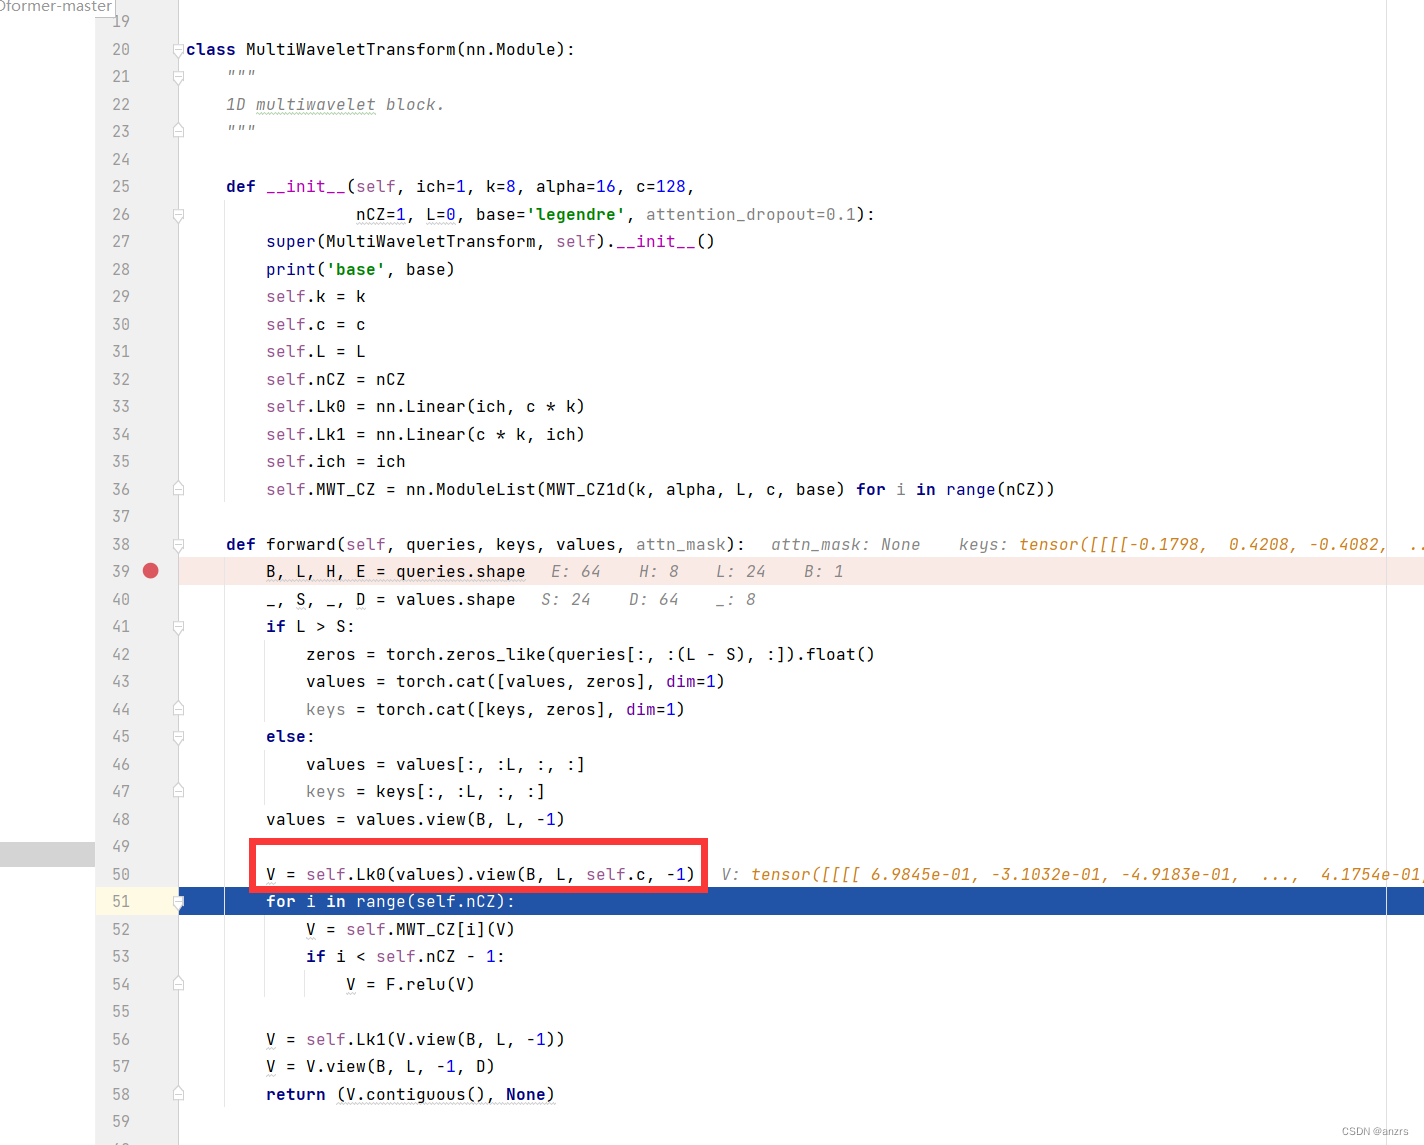
Task: Click 'values.view(B, L, -1)' on line 48
Action: [x=461, y=819]
